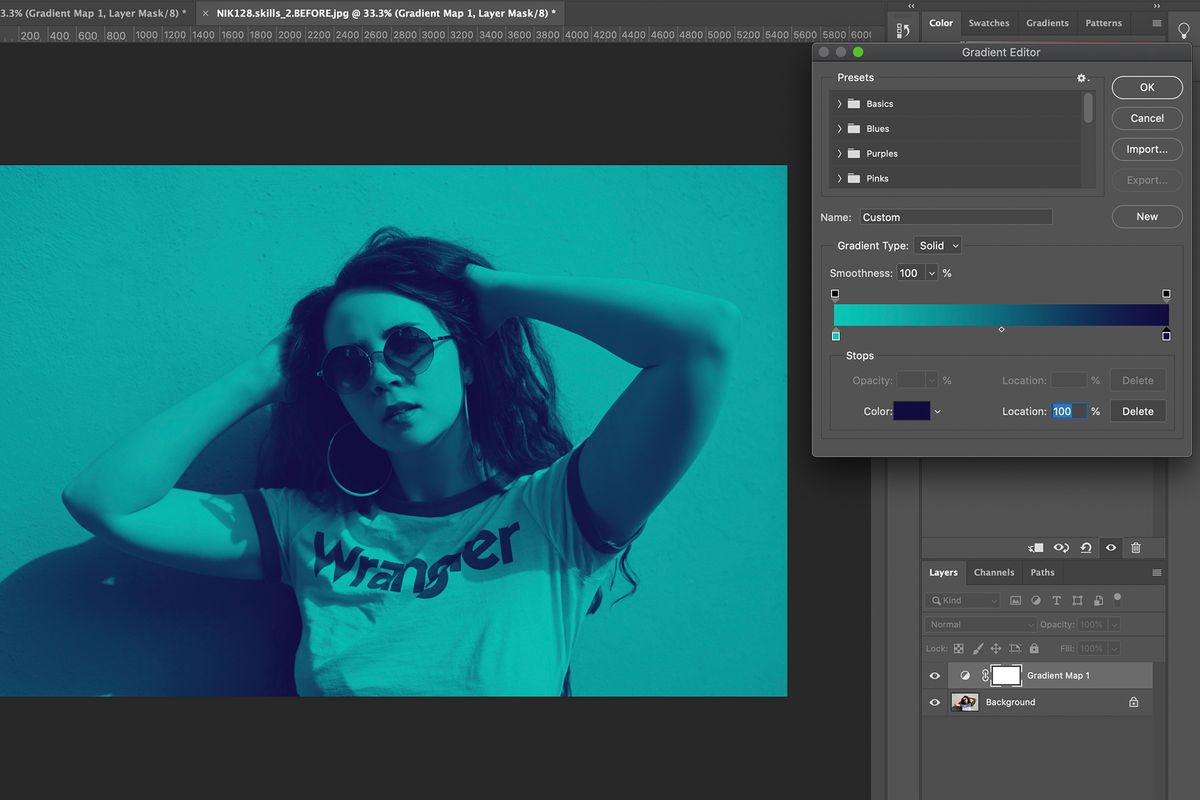Expand the Blues preset folder
The height and width of the screenshot is (800, 1200).
(x=839, y=129)
